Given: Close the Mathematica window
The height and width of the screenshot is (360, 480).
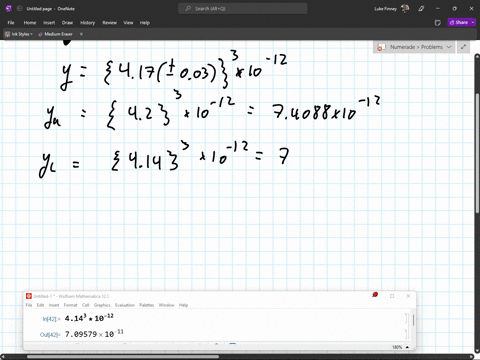Looking at the screenshot, I should click(x=408, y=296).
